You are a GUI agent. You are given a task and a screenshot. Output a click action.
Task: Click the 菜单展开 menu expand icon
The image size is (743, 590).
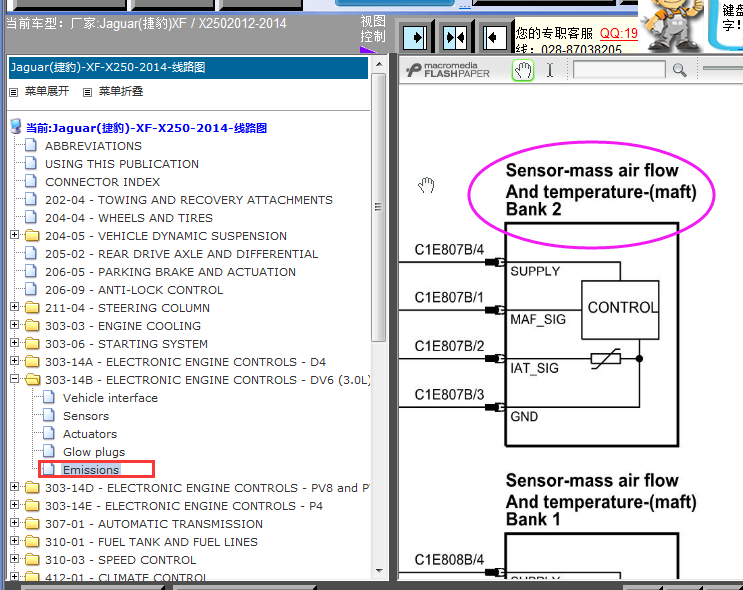(x=13, y=92)
